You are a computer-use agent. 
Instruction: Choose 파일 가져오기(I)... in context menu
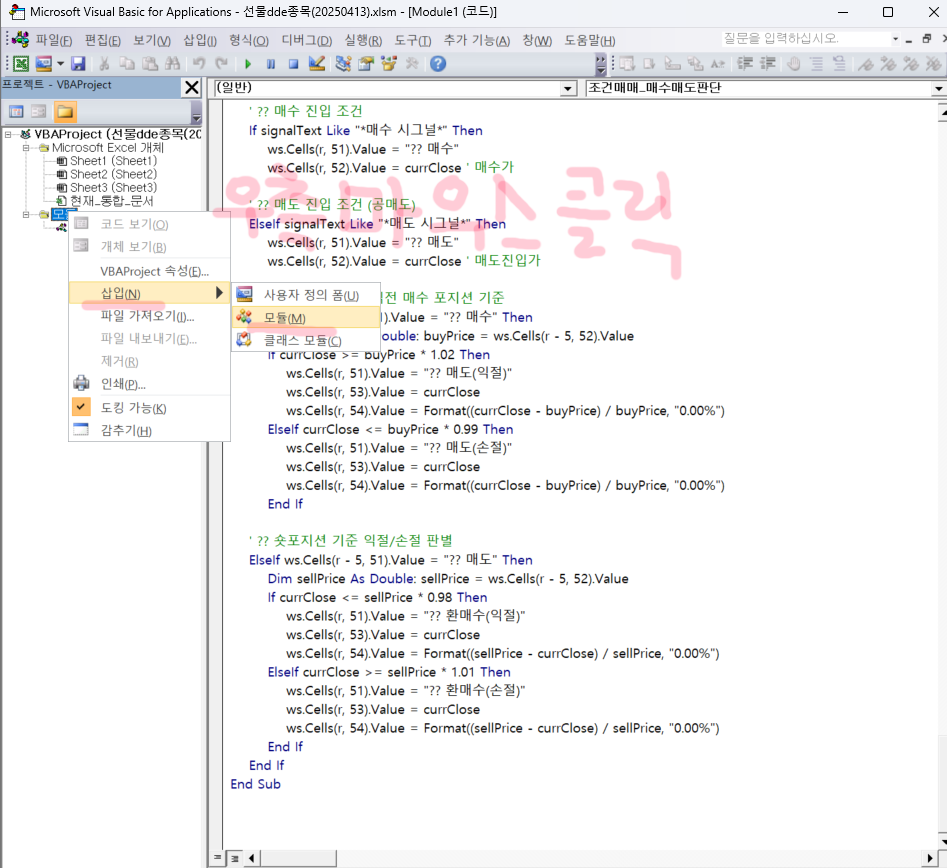149,316
